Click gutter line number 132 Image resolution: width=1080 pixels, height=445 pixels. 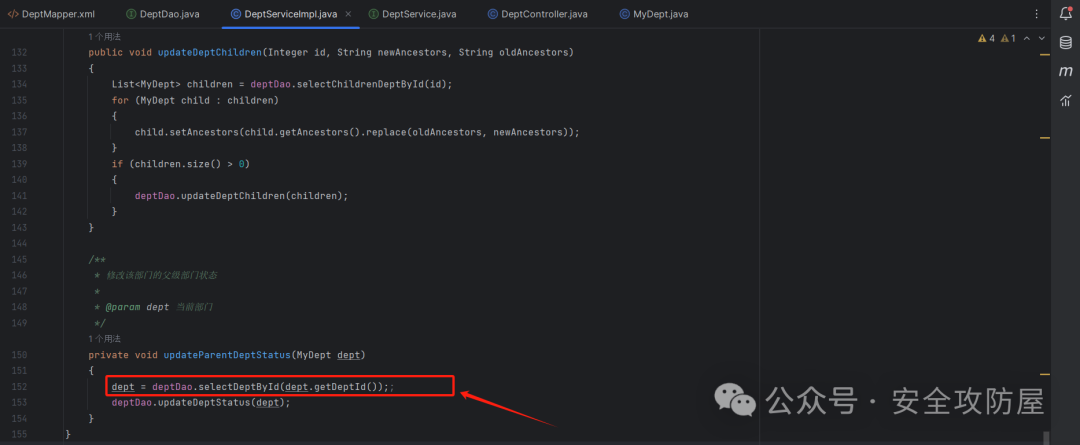pyautogui.click(x=19, y=52)
